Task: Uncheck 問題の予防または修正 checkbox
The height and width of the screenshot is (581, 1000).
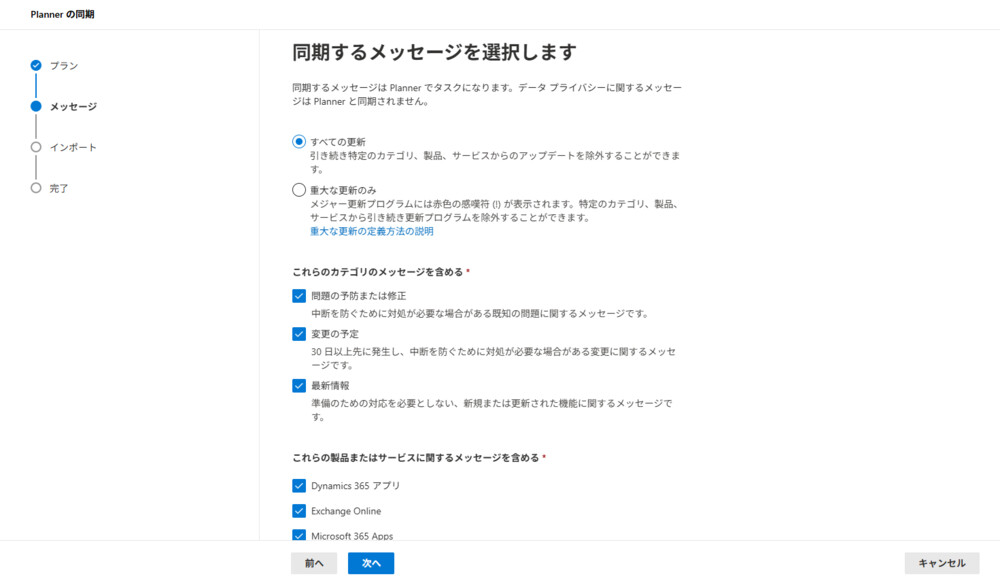Action: pyautogui.click(x=299, y=296)
